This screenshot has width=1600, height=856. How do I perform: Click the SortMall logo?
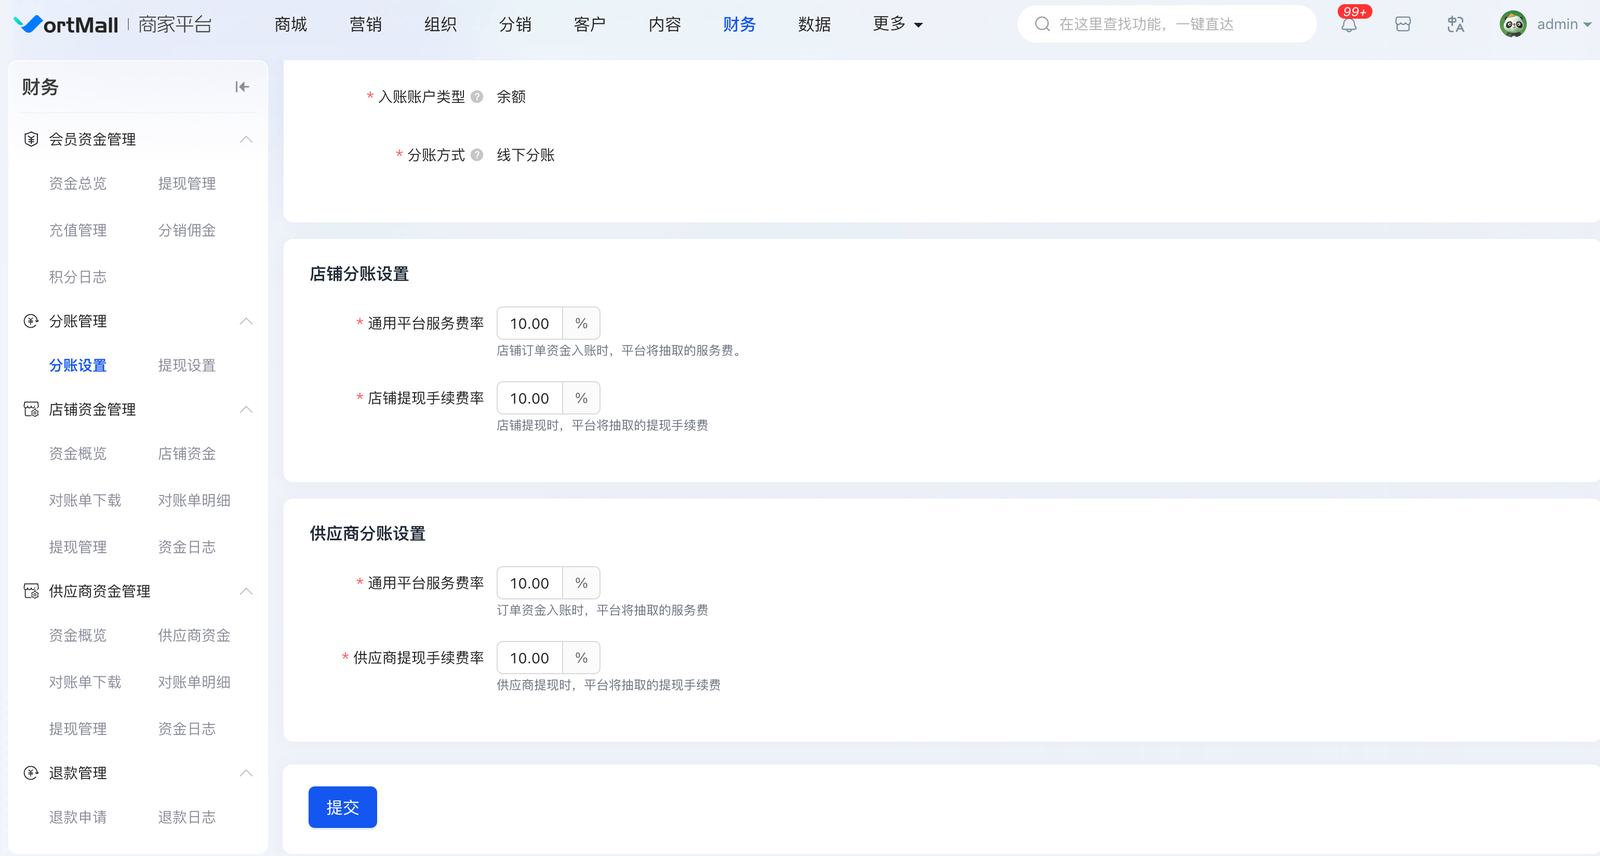[66, 24]
